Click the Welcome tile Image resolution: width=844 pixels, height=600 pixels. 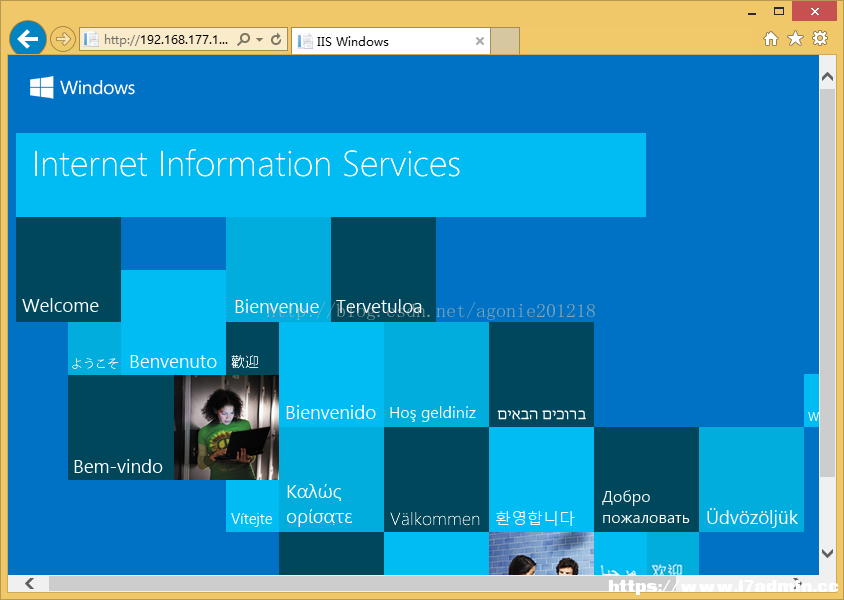coord(68,270)
